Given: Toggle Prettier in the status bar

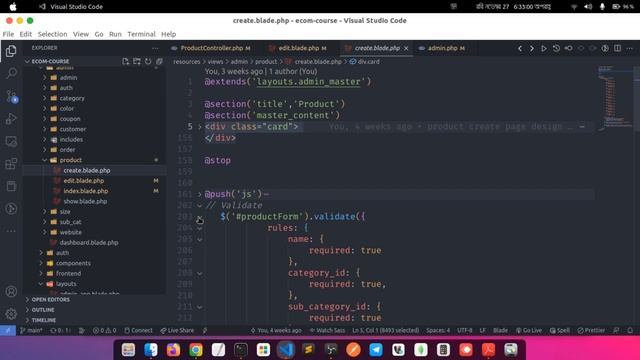Looking at the screenshot, I should 591,330.
